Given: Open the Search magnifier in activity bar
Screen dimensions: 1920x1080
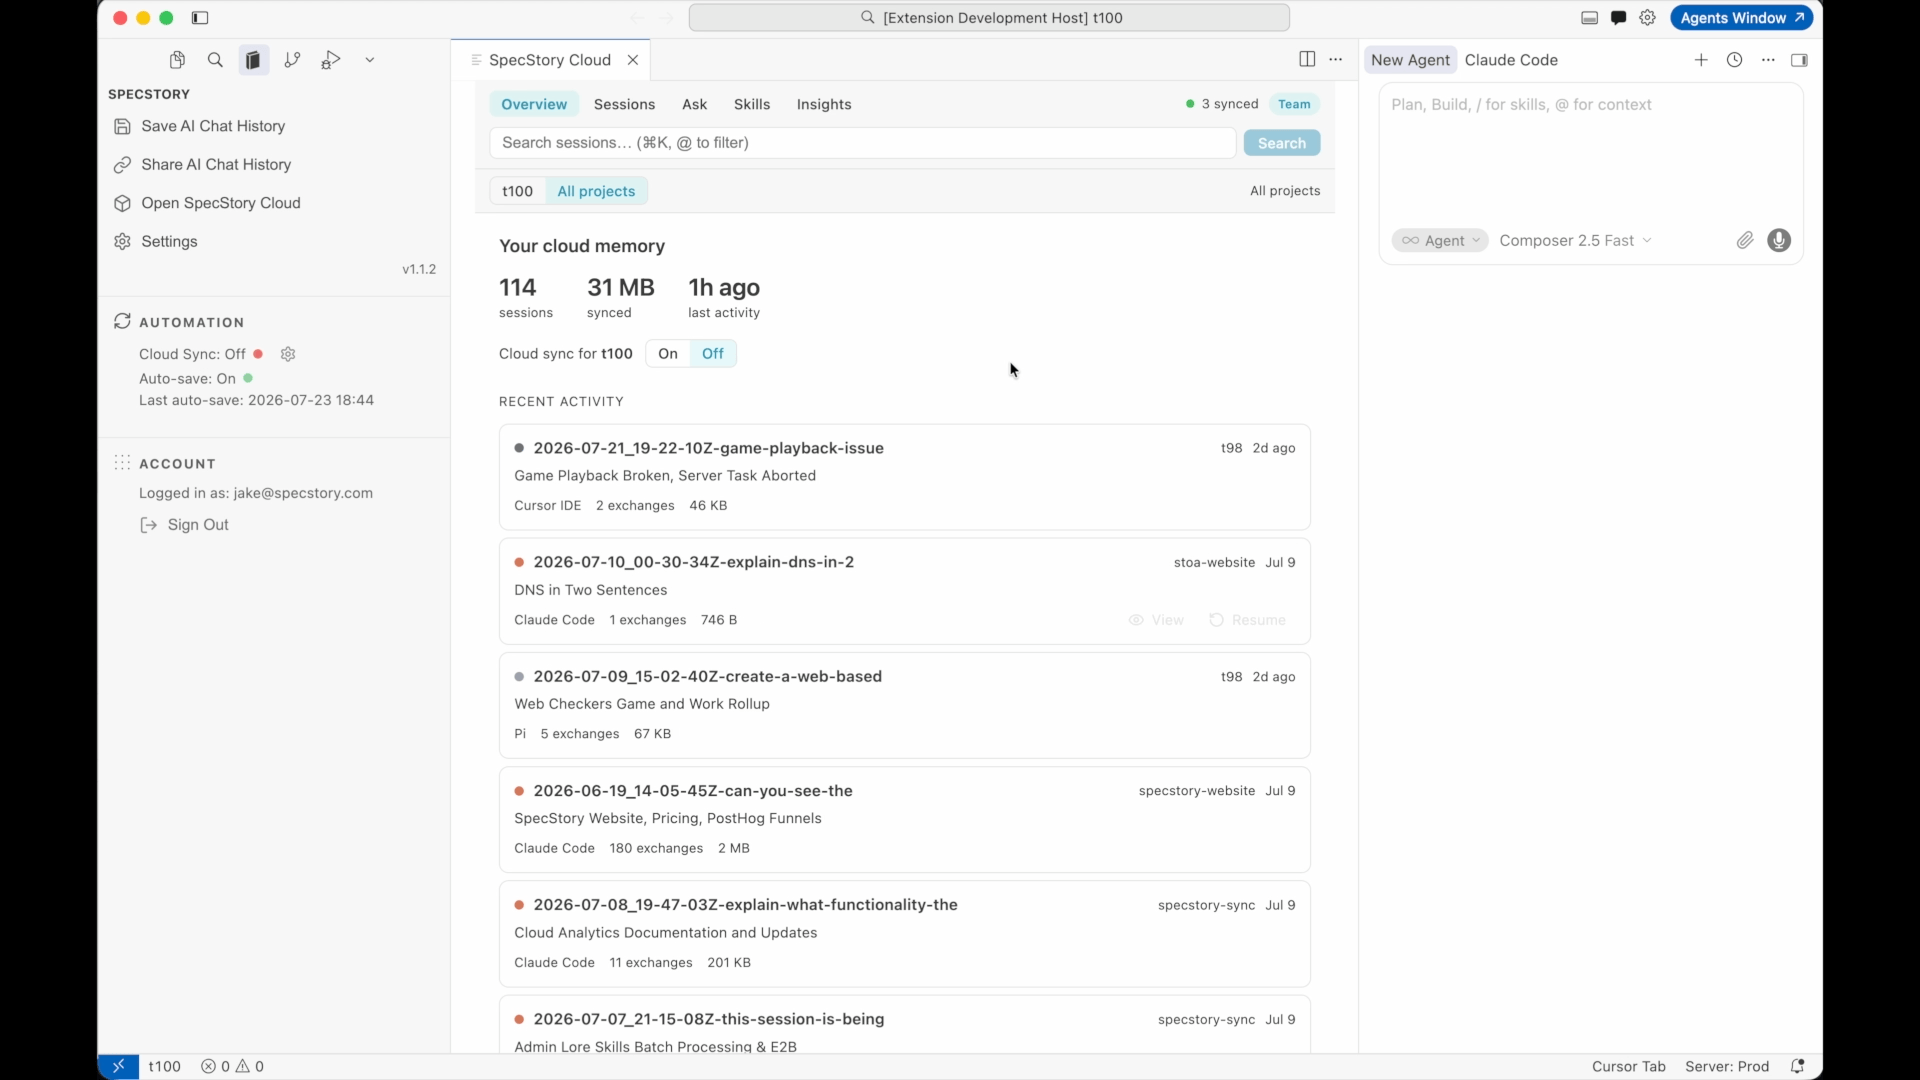Looking at the screenshot, I should pos(215,60).
